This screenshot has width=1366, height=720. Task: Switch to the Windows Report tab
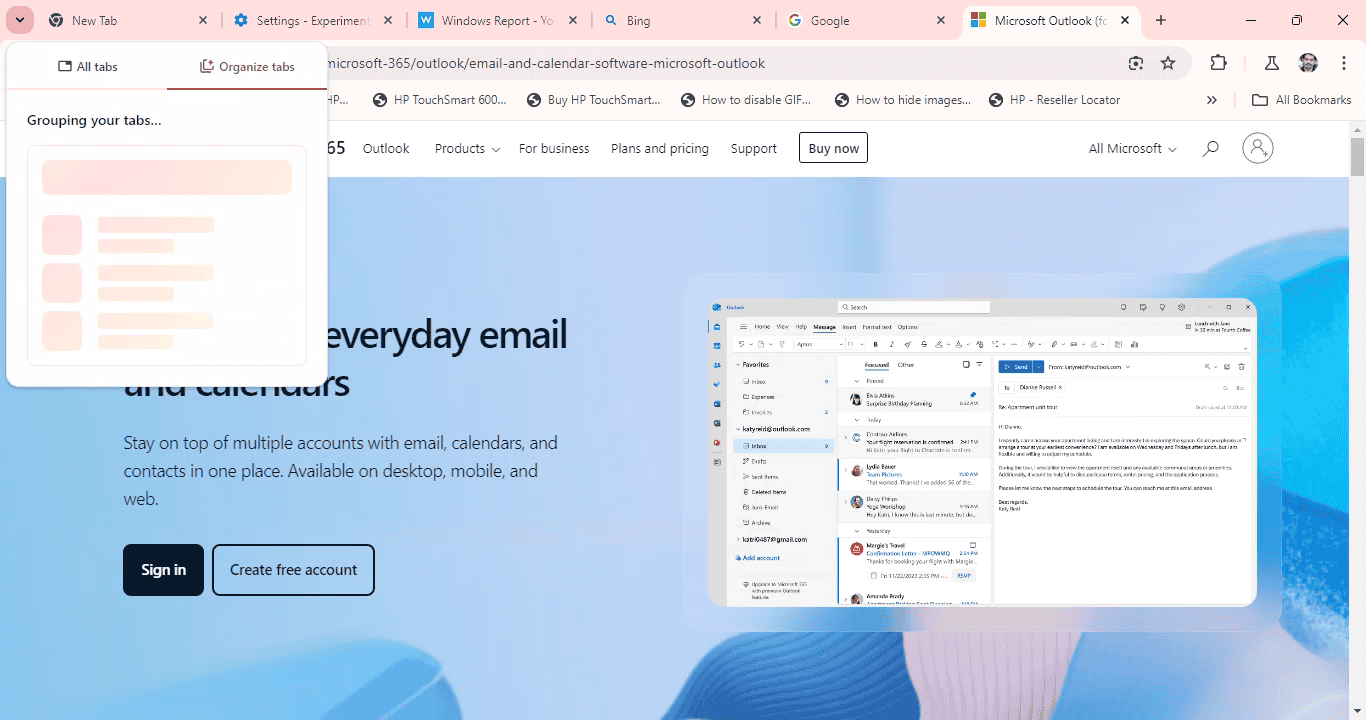[498, 20]
